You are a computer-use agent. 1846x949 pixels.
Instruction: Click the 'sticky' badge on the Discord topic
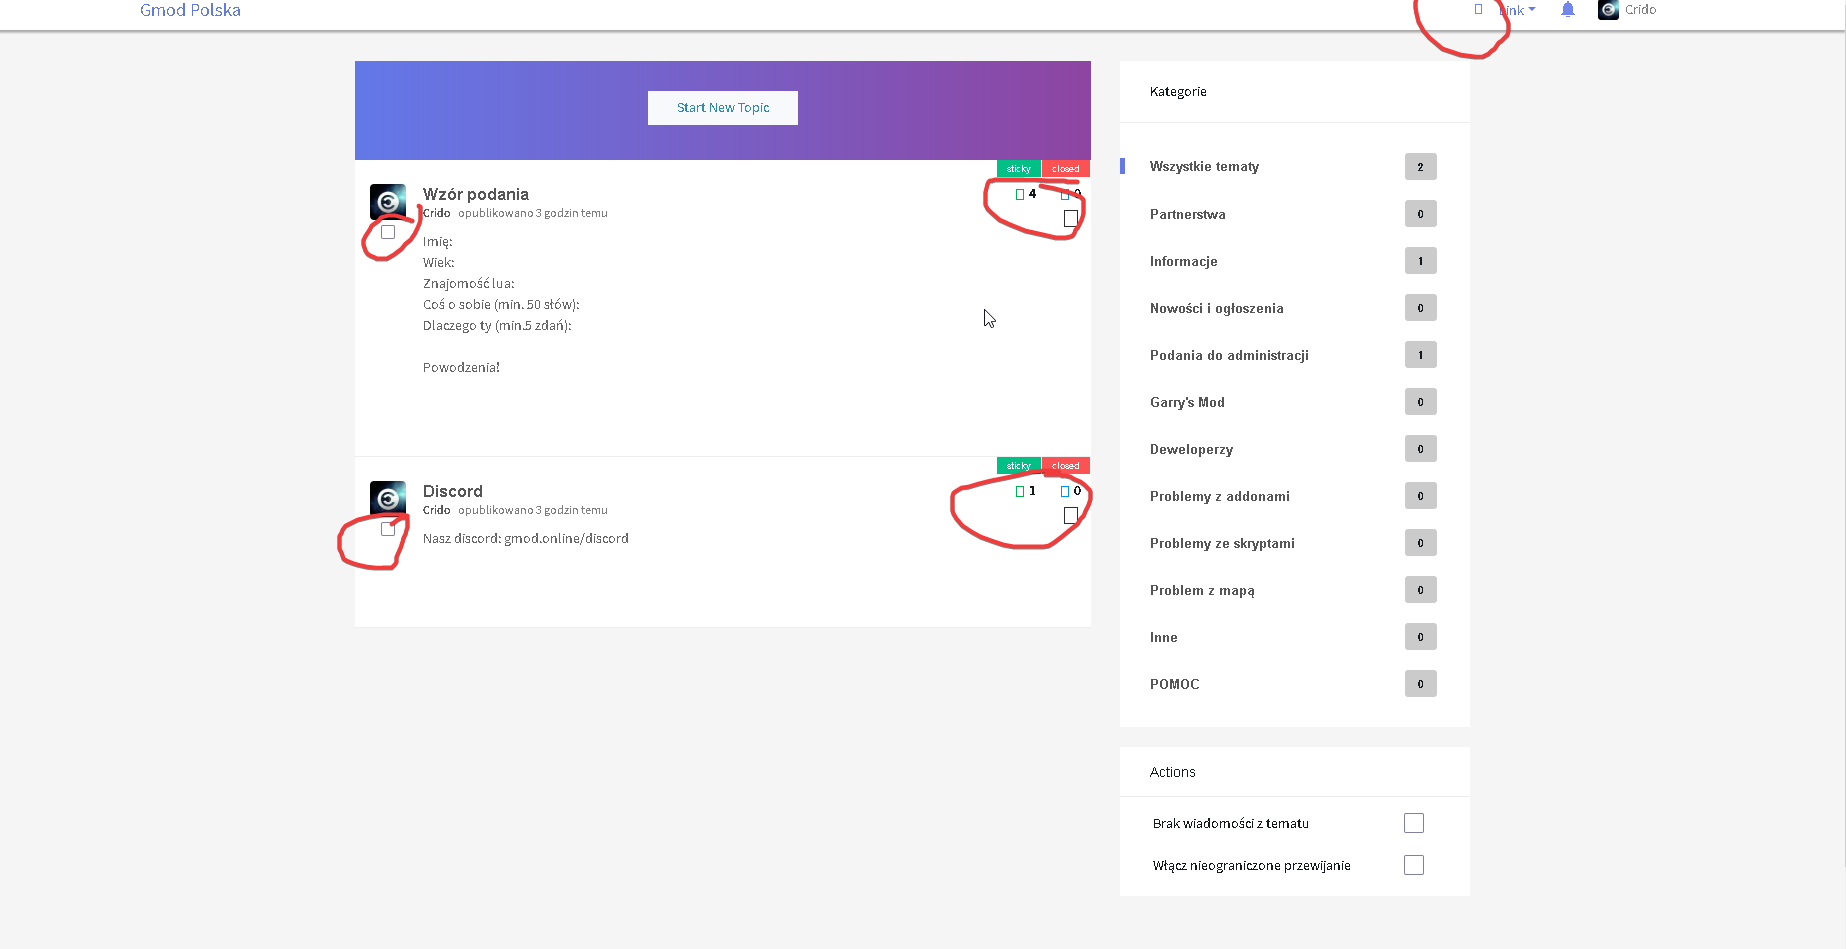pyautogui.click(x=1018, y=465)
